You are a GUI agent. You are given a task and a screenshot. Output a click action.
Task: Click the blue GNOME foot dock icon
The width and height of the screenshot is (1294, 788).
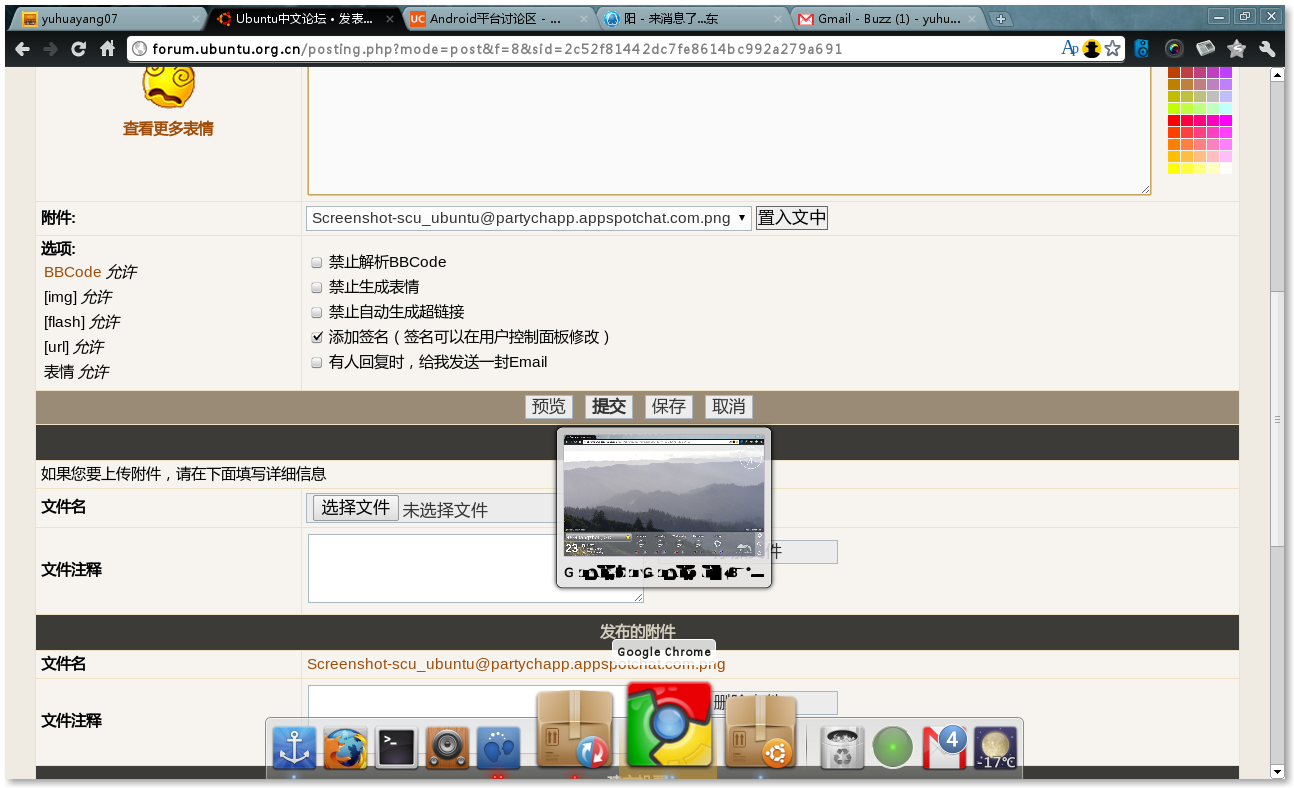point(498,748)
